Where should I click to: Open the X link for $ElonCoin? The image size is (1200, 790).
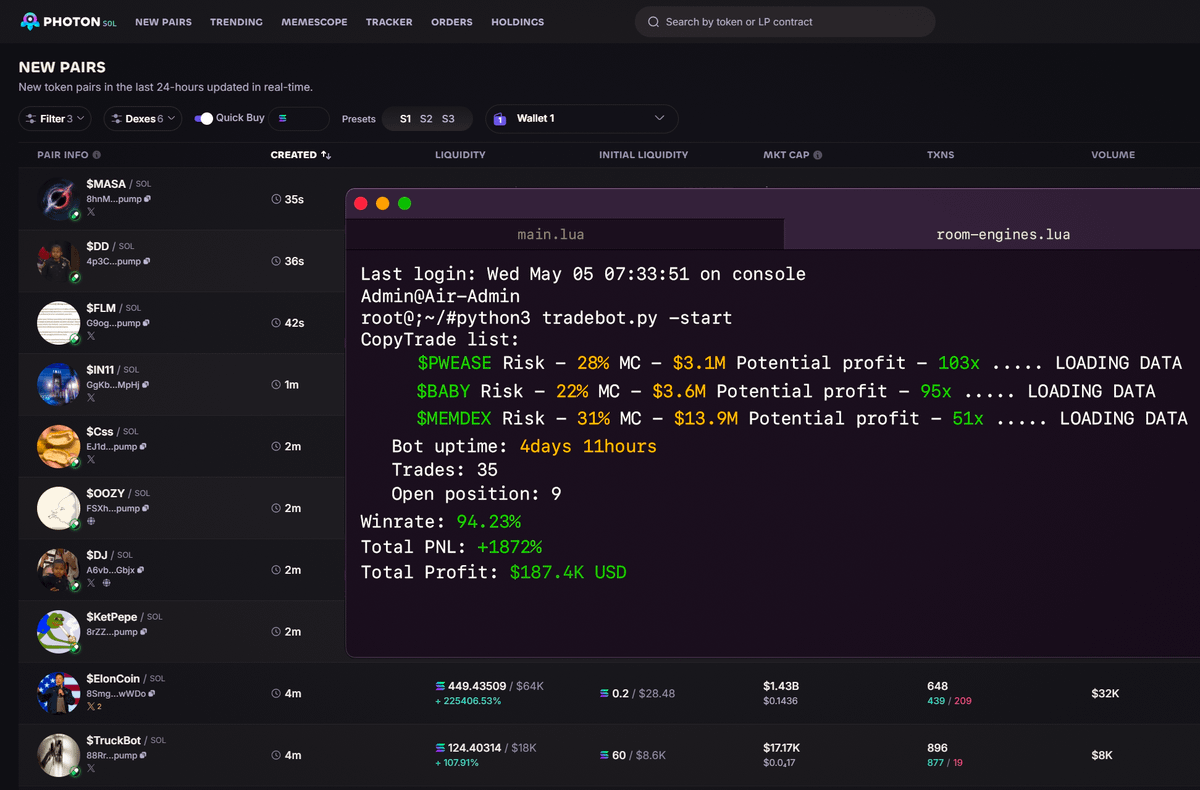pyautogui.click(x=91, y=706)
